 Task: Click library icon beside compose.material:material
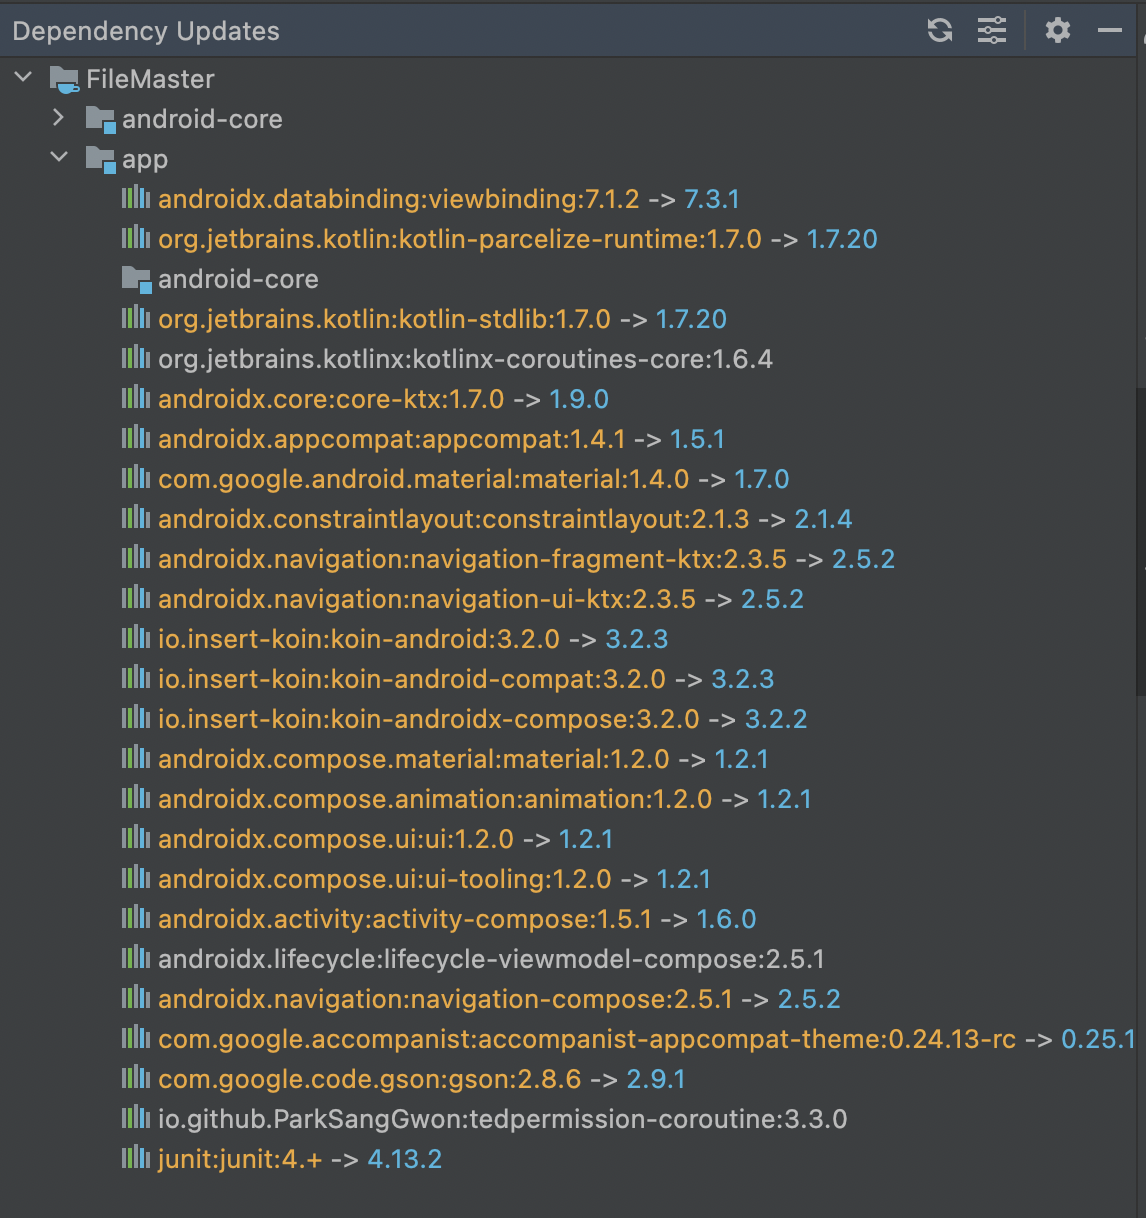[136, 758]
